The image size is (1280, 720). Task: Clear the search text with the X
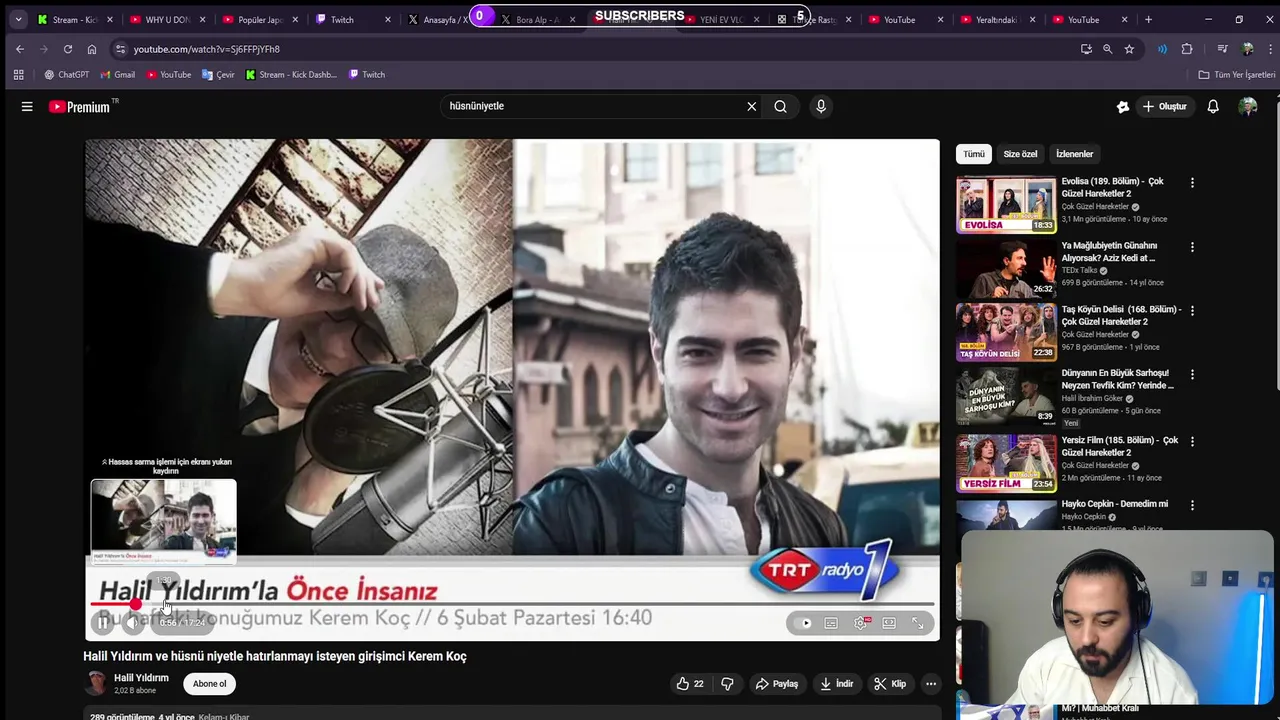(752, 106)
